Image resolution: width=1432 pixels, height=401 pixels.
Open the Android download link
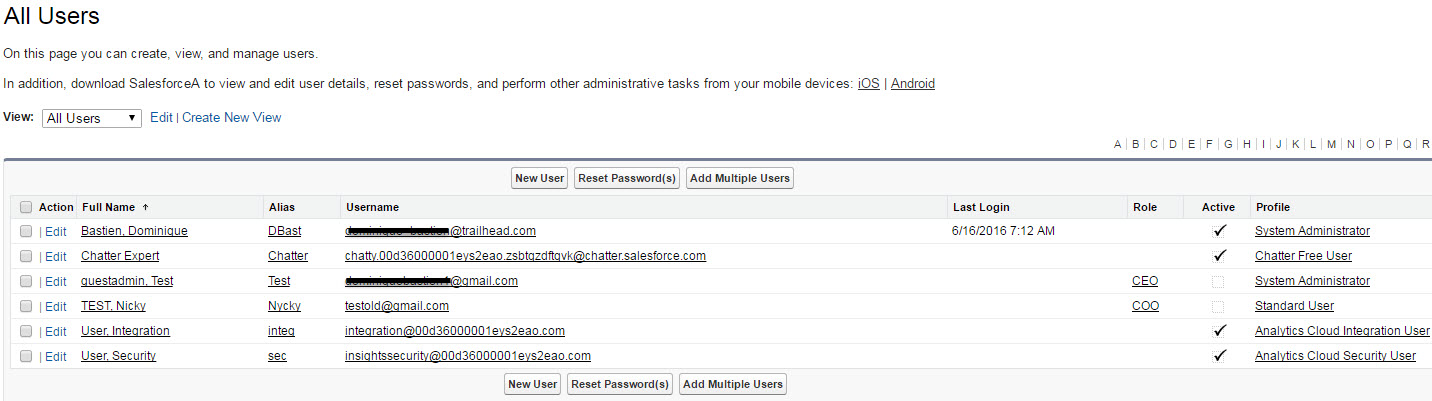tap(912, 84)
